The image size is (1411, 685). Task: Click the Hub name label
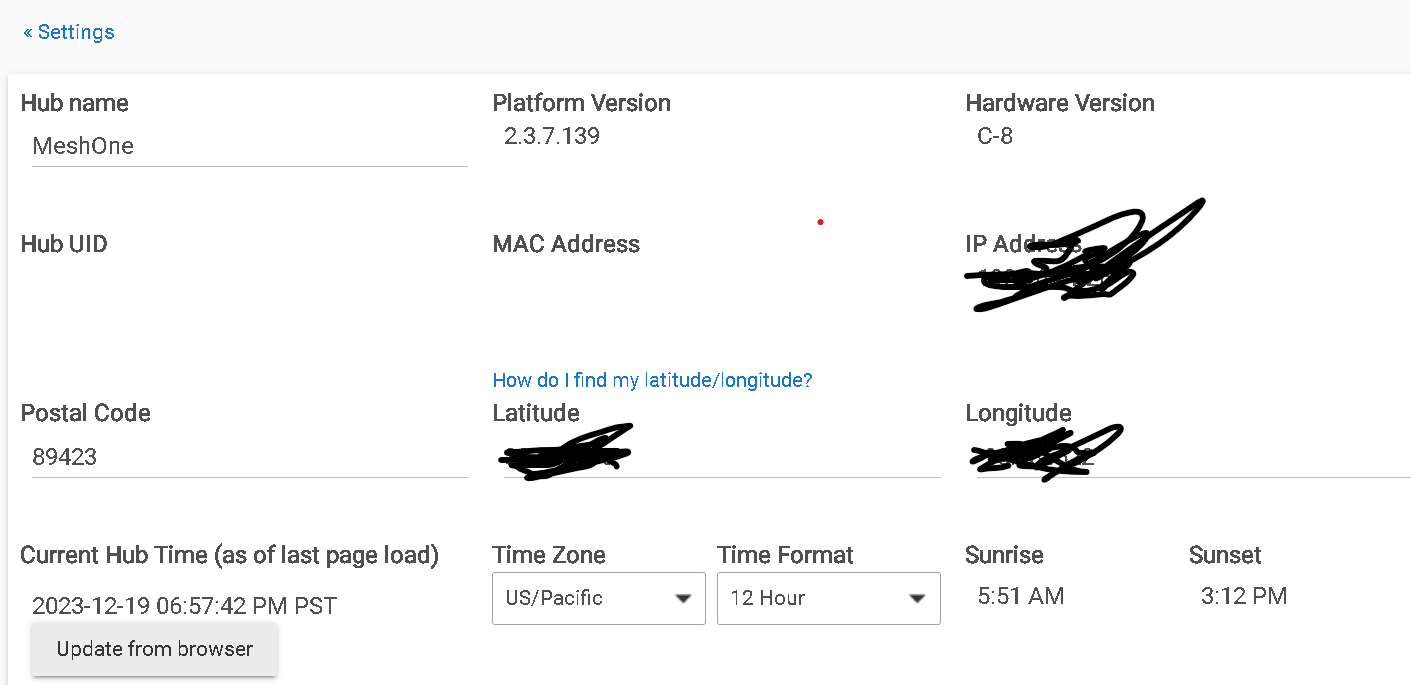(75, 103)
